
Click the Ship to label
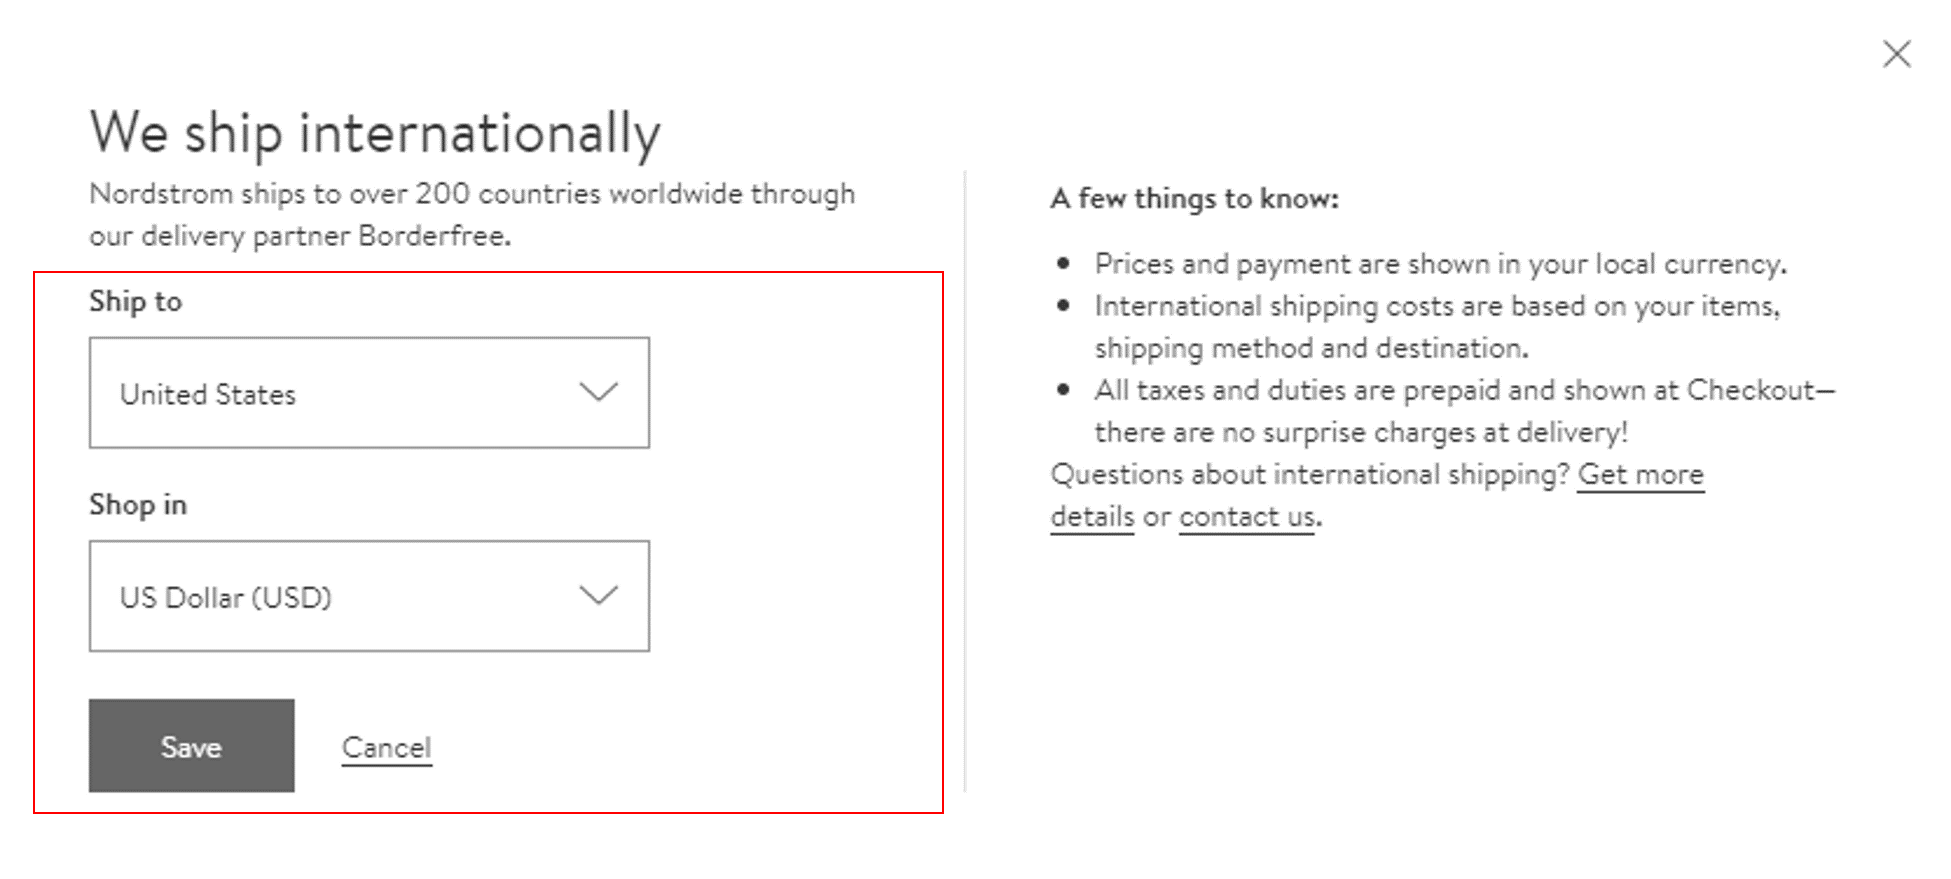coord(135,301)
